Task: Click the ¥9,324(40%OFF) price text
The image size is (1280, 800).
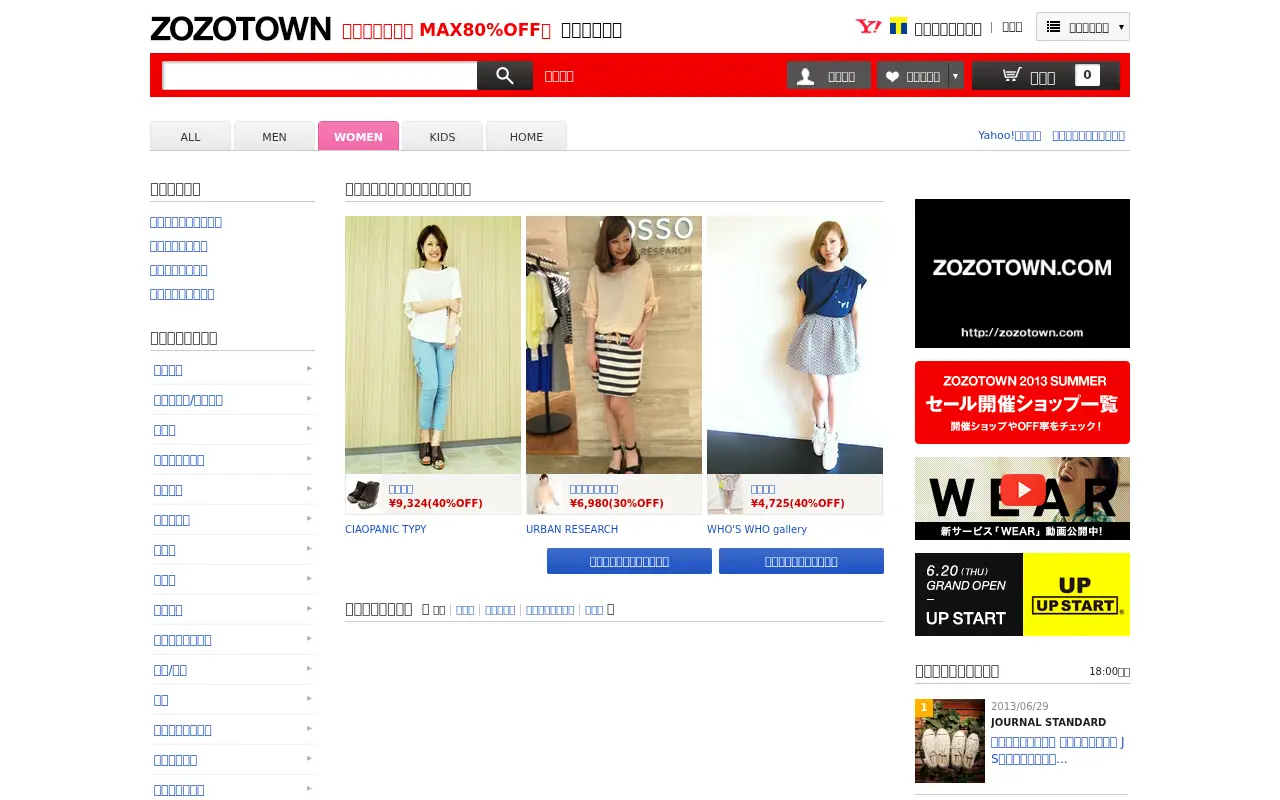Action: tap(436, 503)
